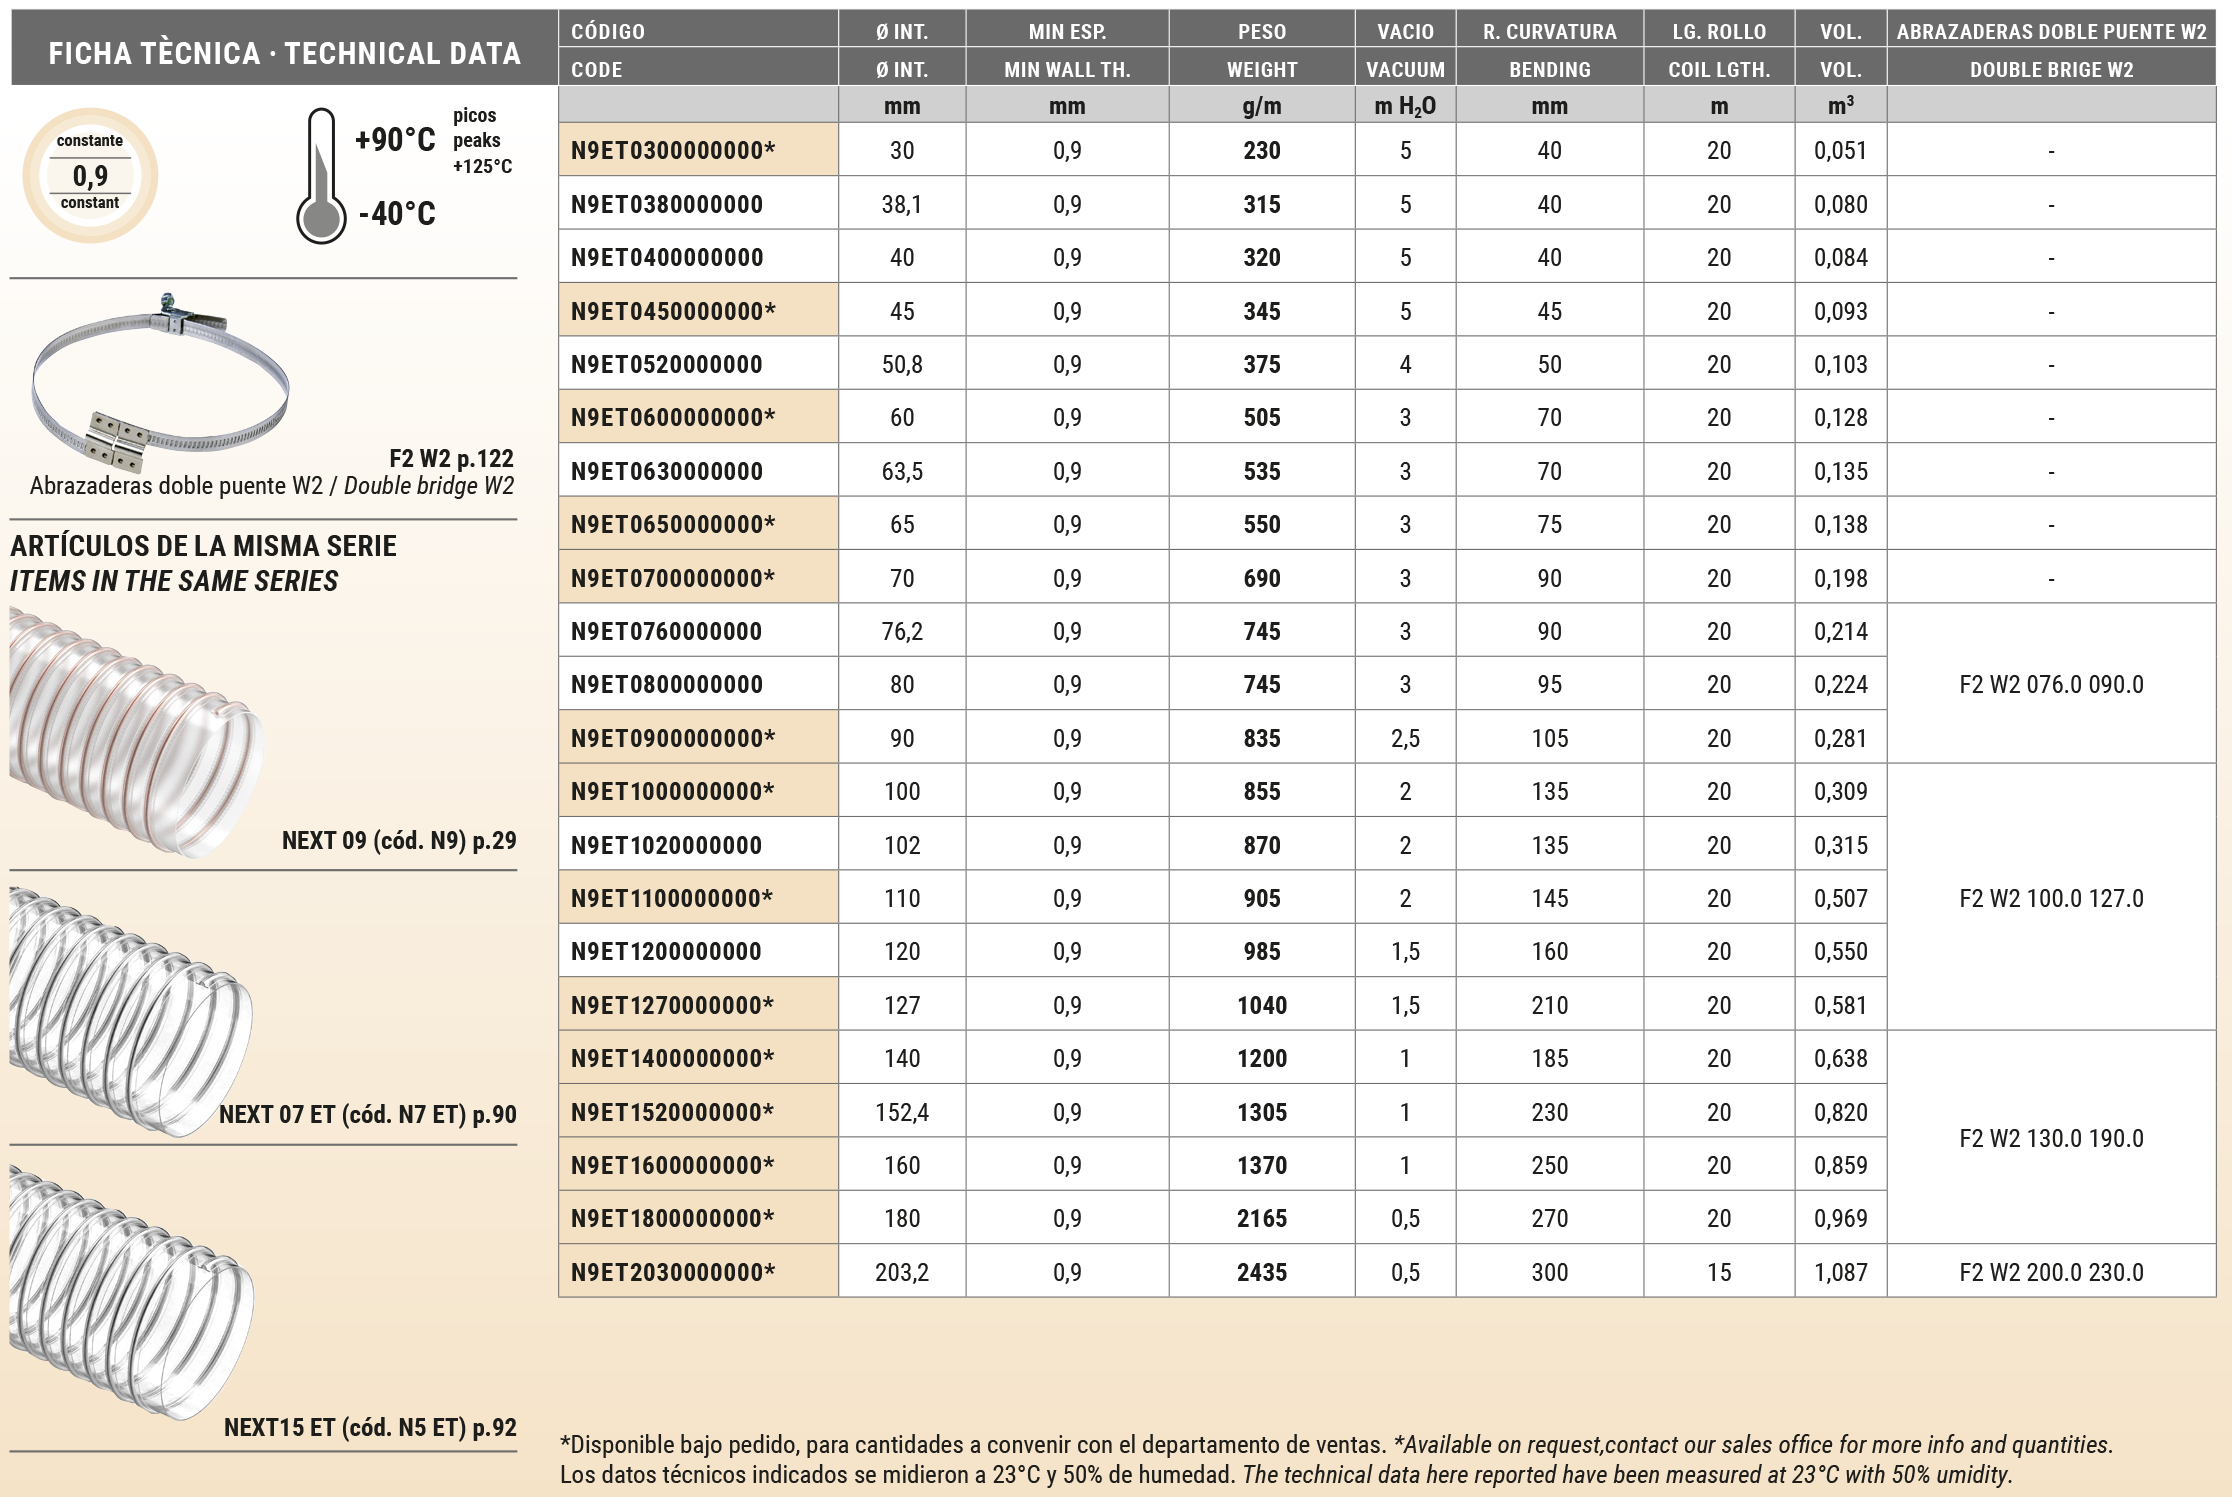Click the FICHA TÈCNICA title banner
The image size is (2232, 1497).
tap(284, 52)
